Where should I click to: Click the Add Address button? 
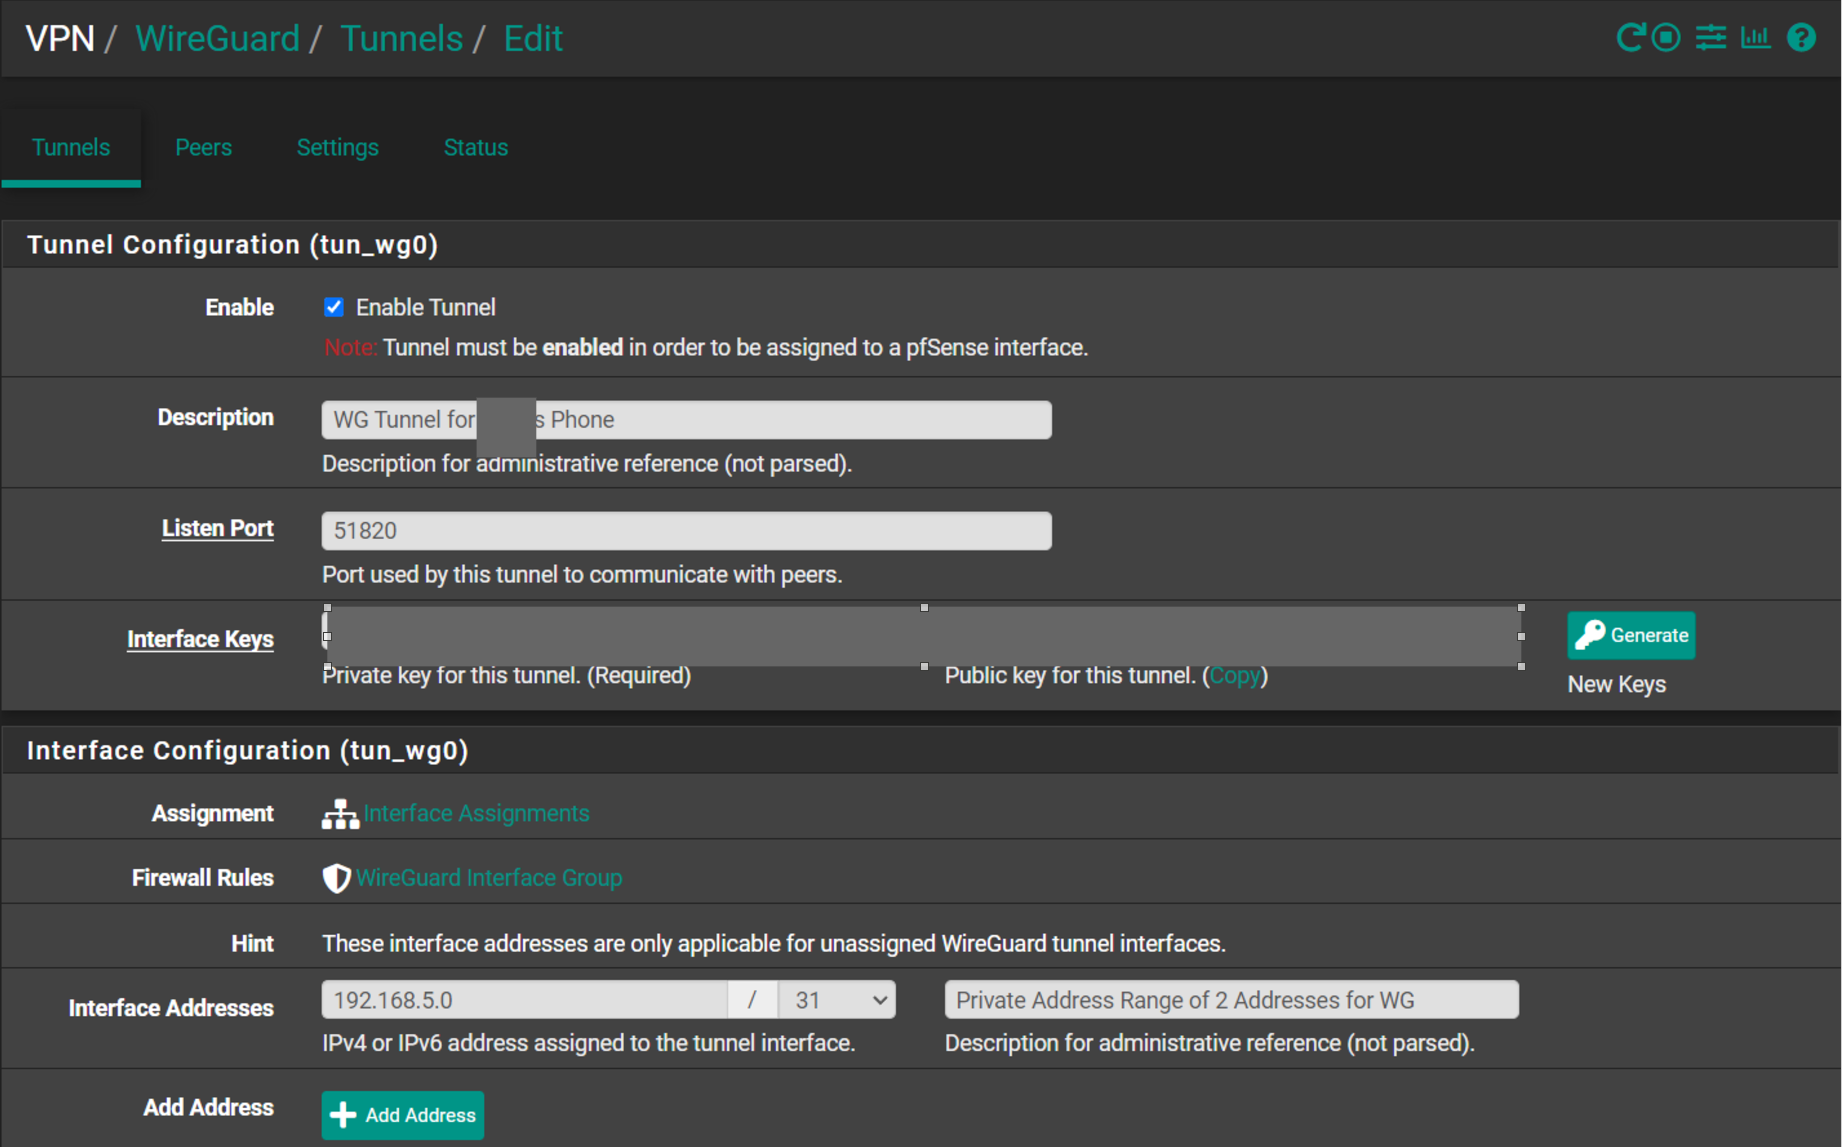coord(403,1115)
